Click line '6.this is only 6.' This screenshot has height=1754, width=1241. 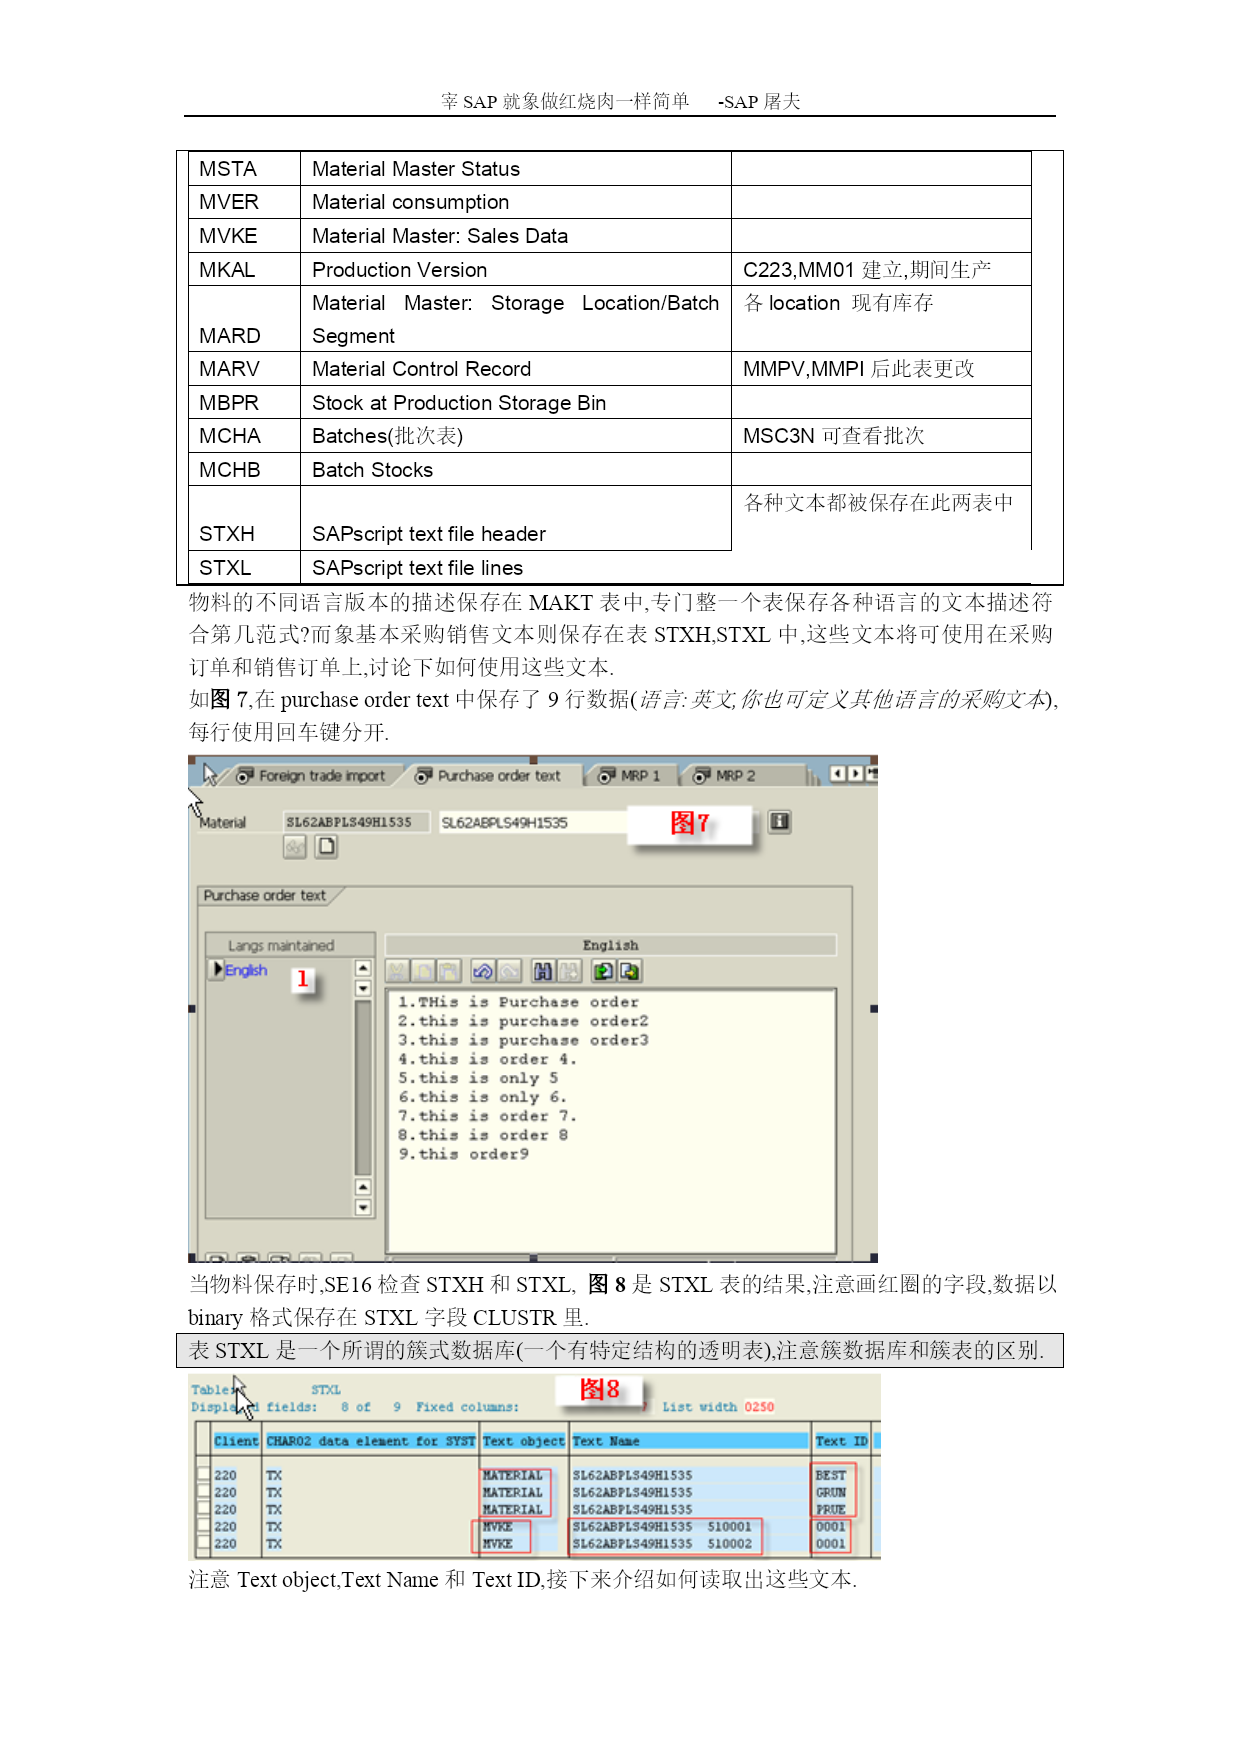482,1097
